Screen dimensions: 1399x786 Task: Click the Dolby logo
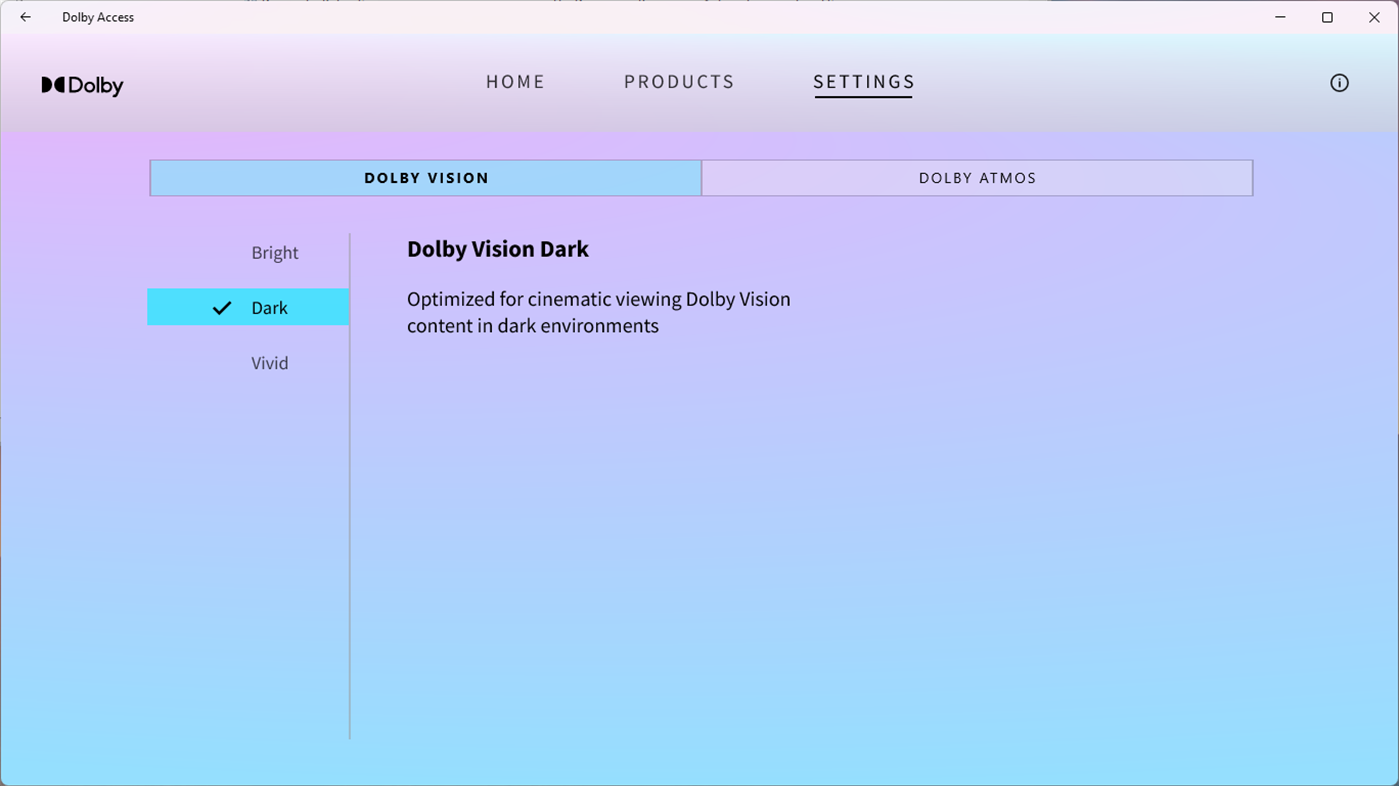point(83,86)
